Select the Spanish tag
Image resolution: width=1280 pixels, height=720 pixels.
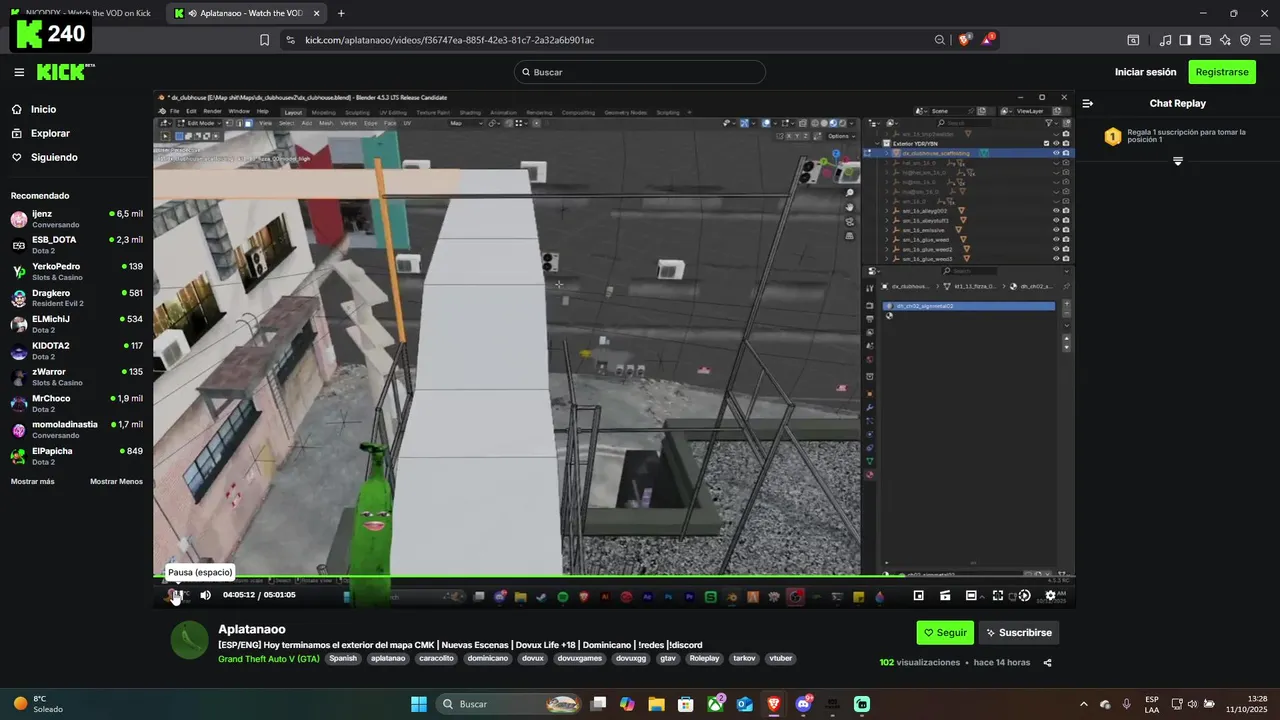coord(343,658)
